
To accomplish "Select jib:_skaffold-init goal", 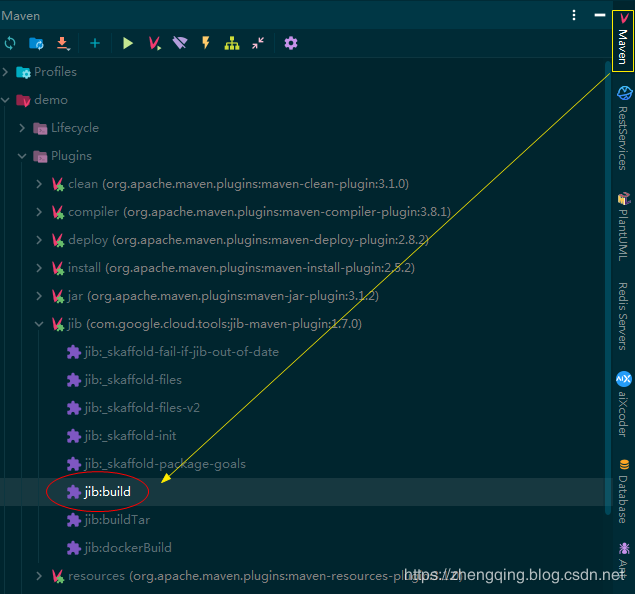I will click(130, 436).
